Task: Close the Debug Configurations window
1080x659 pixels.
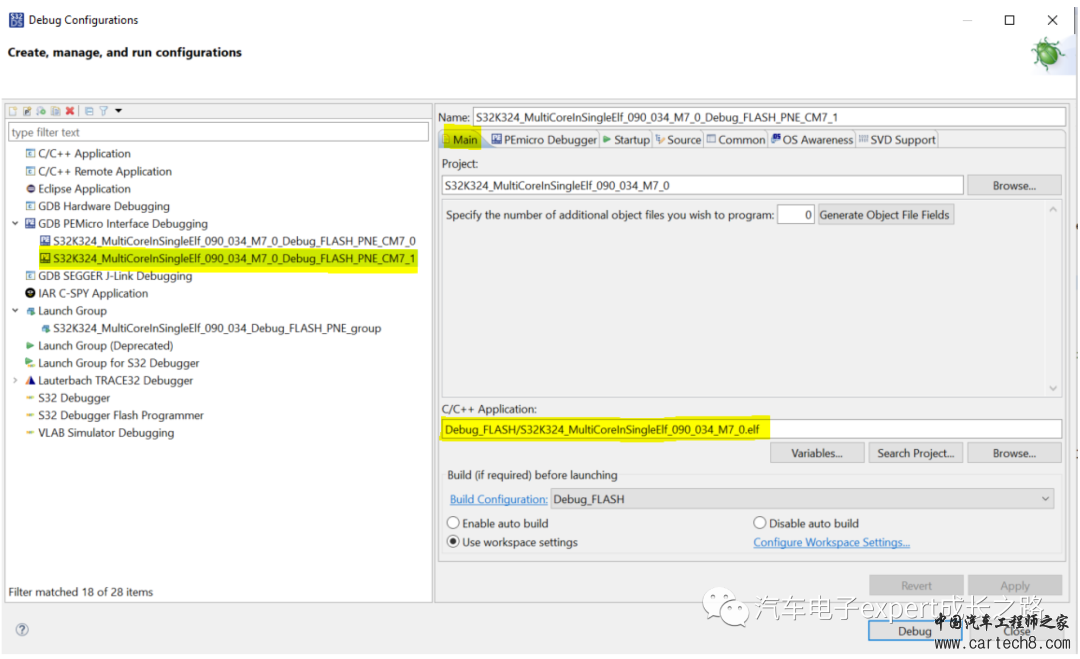Action: coord(1052,20)
